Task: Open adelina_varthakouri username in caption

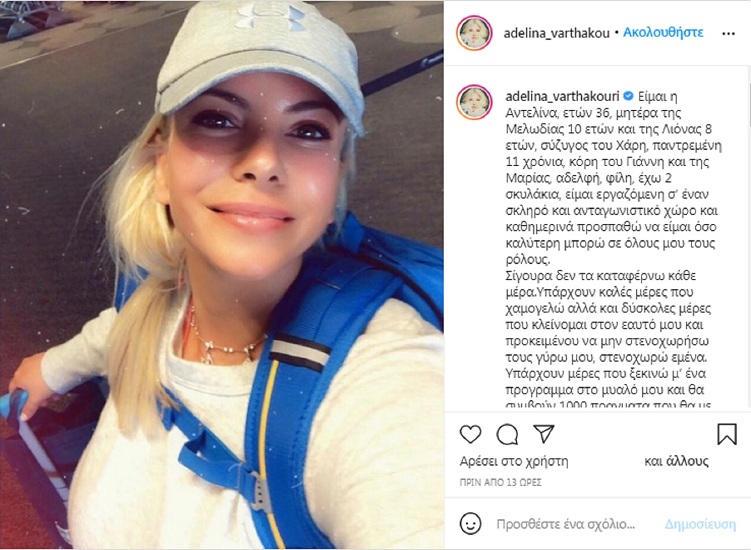Action: pyautogui.click(x=562, y=96)
